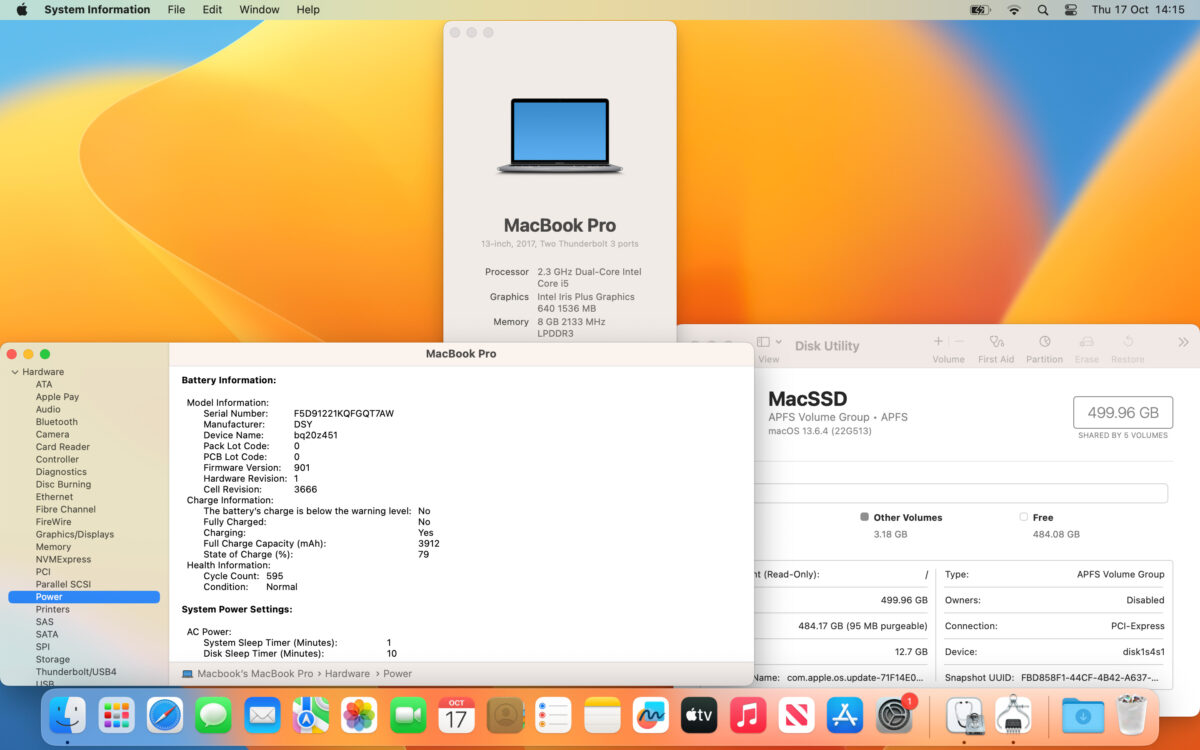
Task: Open the Wi-Fi menu bar icon
Action: tap(1014, 9)
